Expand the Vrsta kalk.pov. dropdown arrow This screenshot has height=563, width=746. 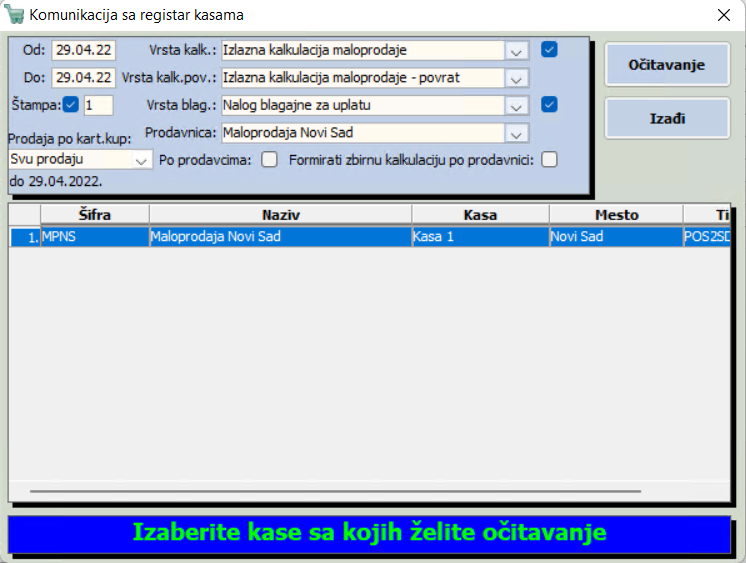pyautogui.click(x=516, y=78)
